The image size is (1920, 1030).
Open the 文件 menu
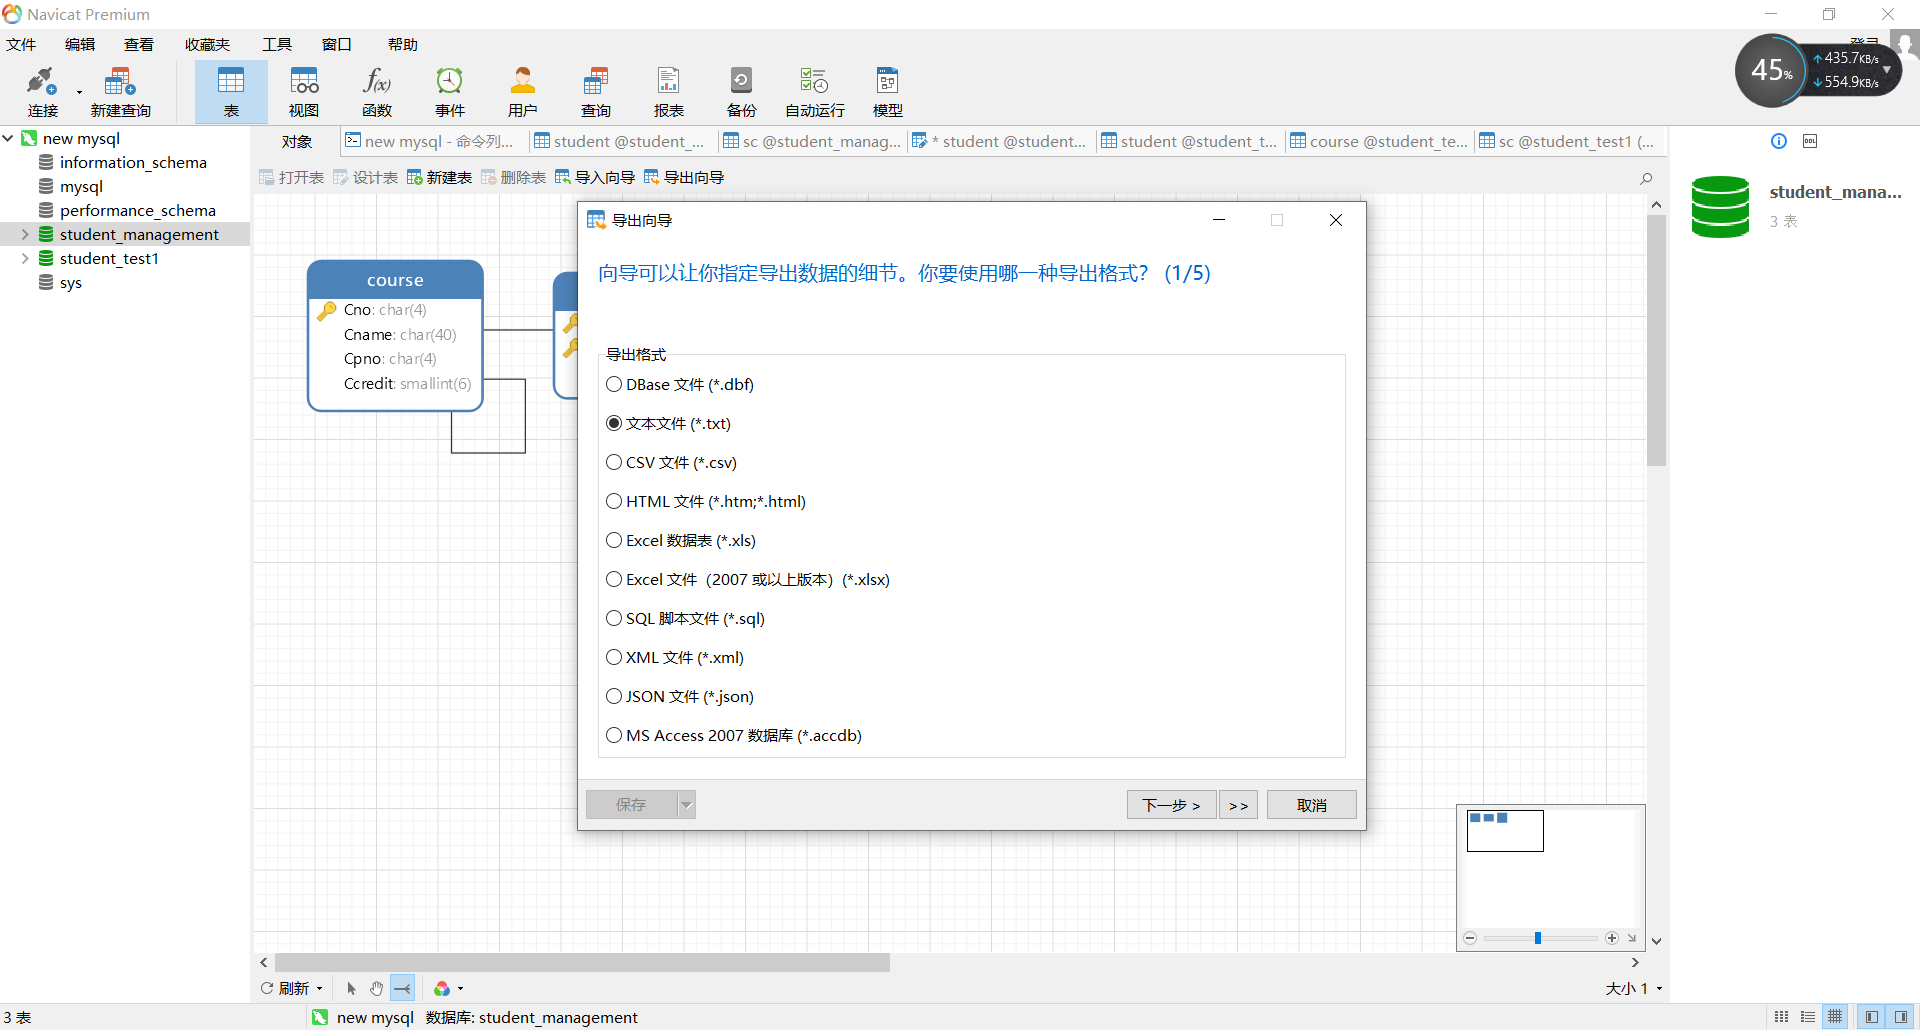[21, 44]
